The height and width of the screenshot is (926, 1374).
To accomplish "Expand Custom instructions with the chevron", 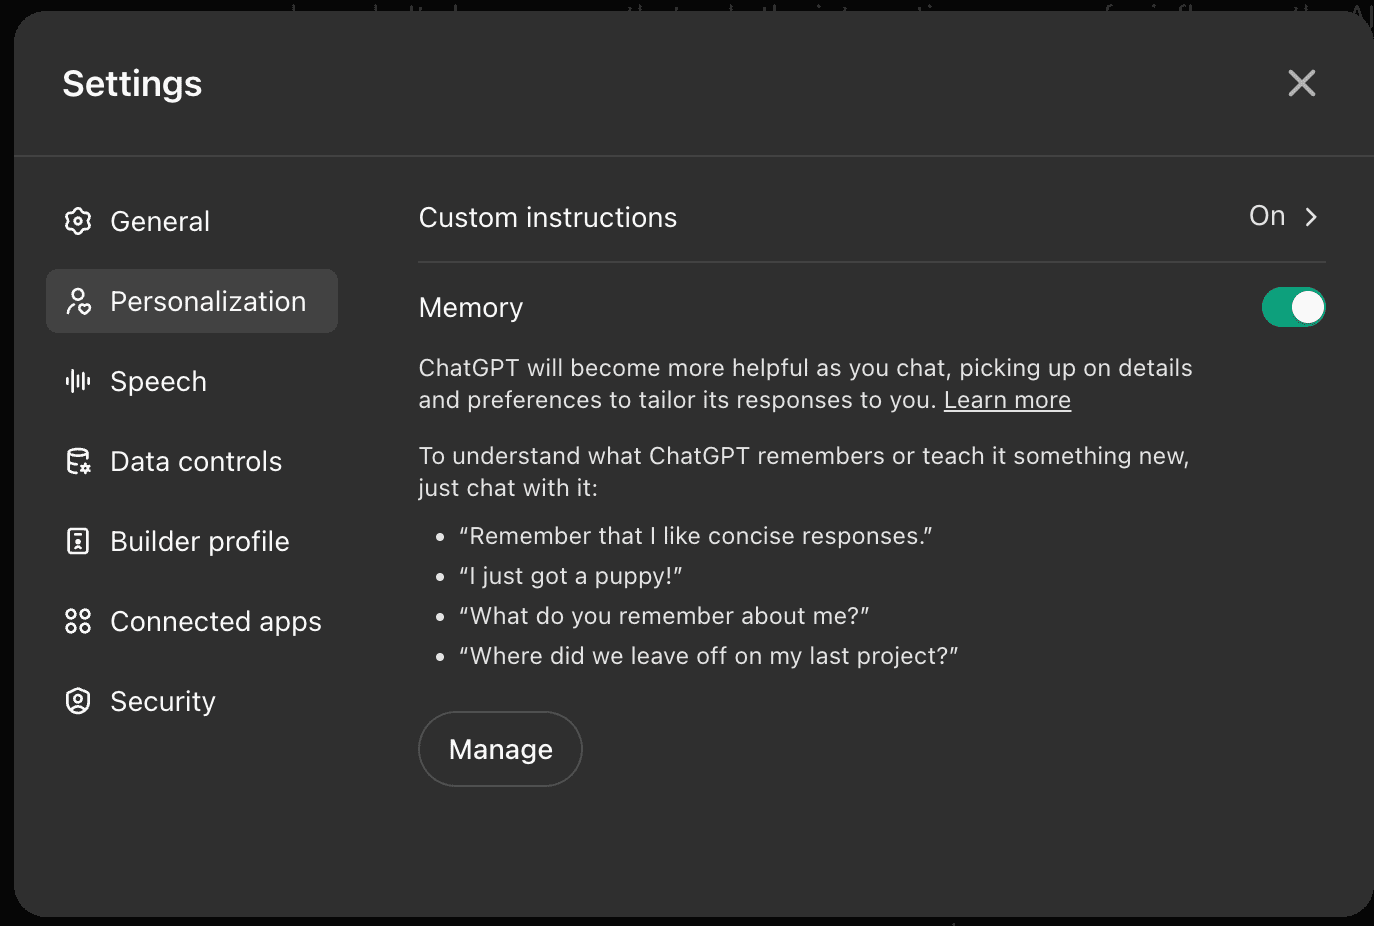I will point(1312,216).
